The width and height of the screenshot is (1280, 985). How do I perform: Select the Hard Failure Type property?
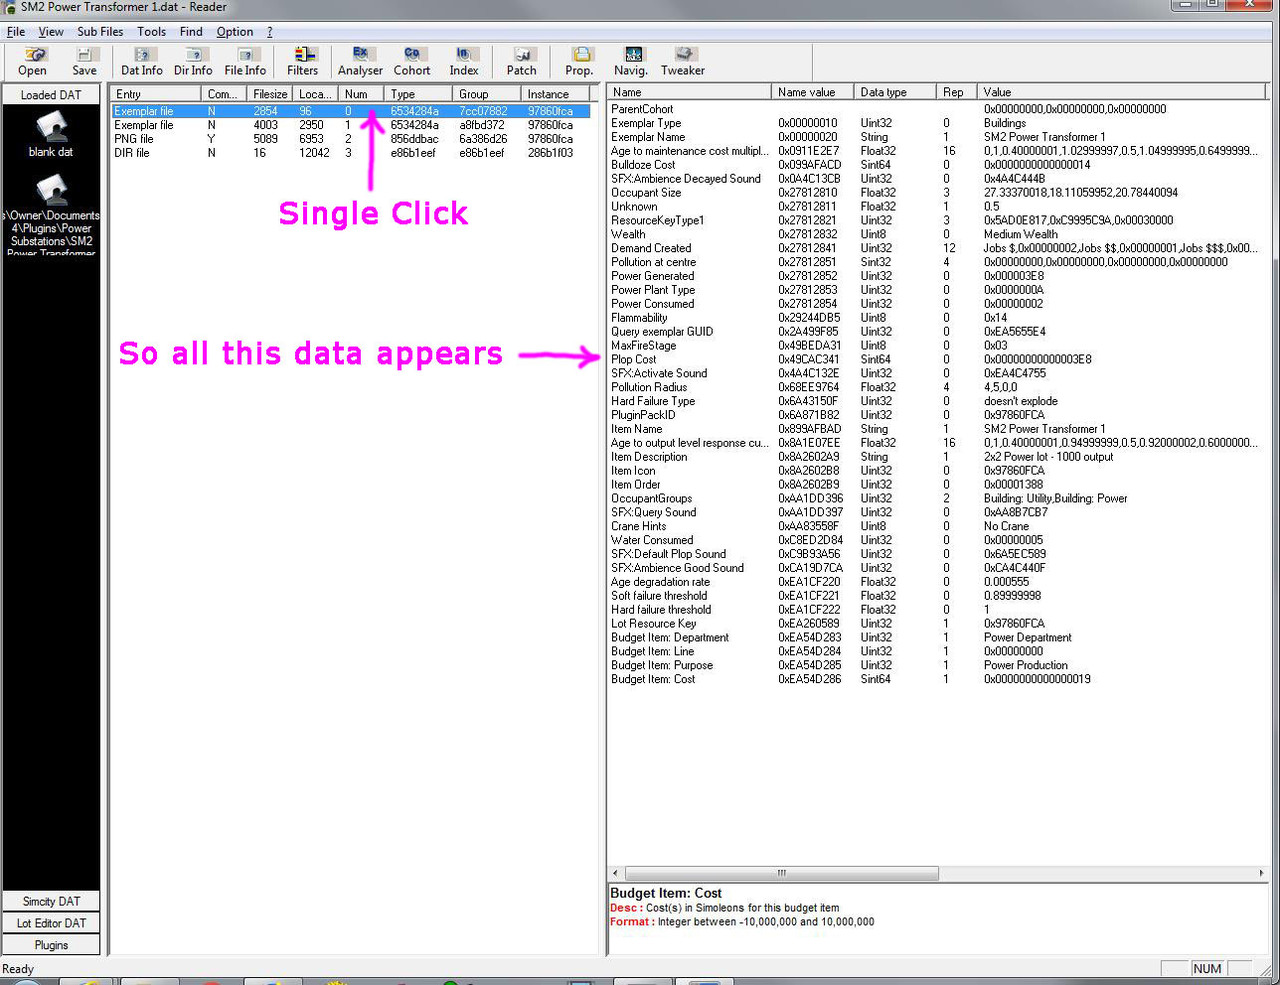[x=938, y=401]
